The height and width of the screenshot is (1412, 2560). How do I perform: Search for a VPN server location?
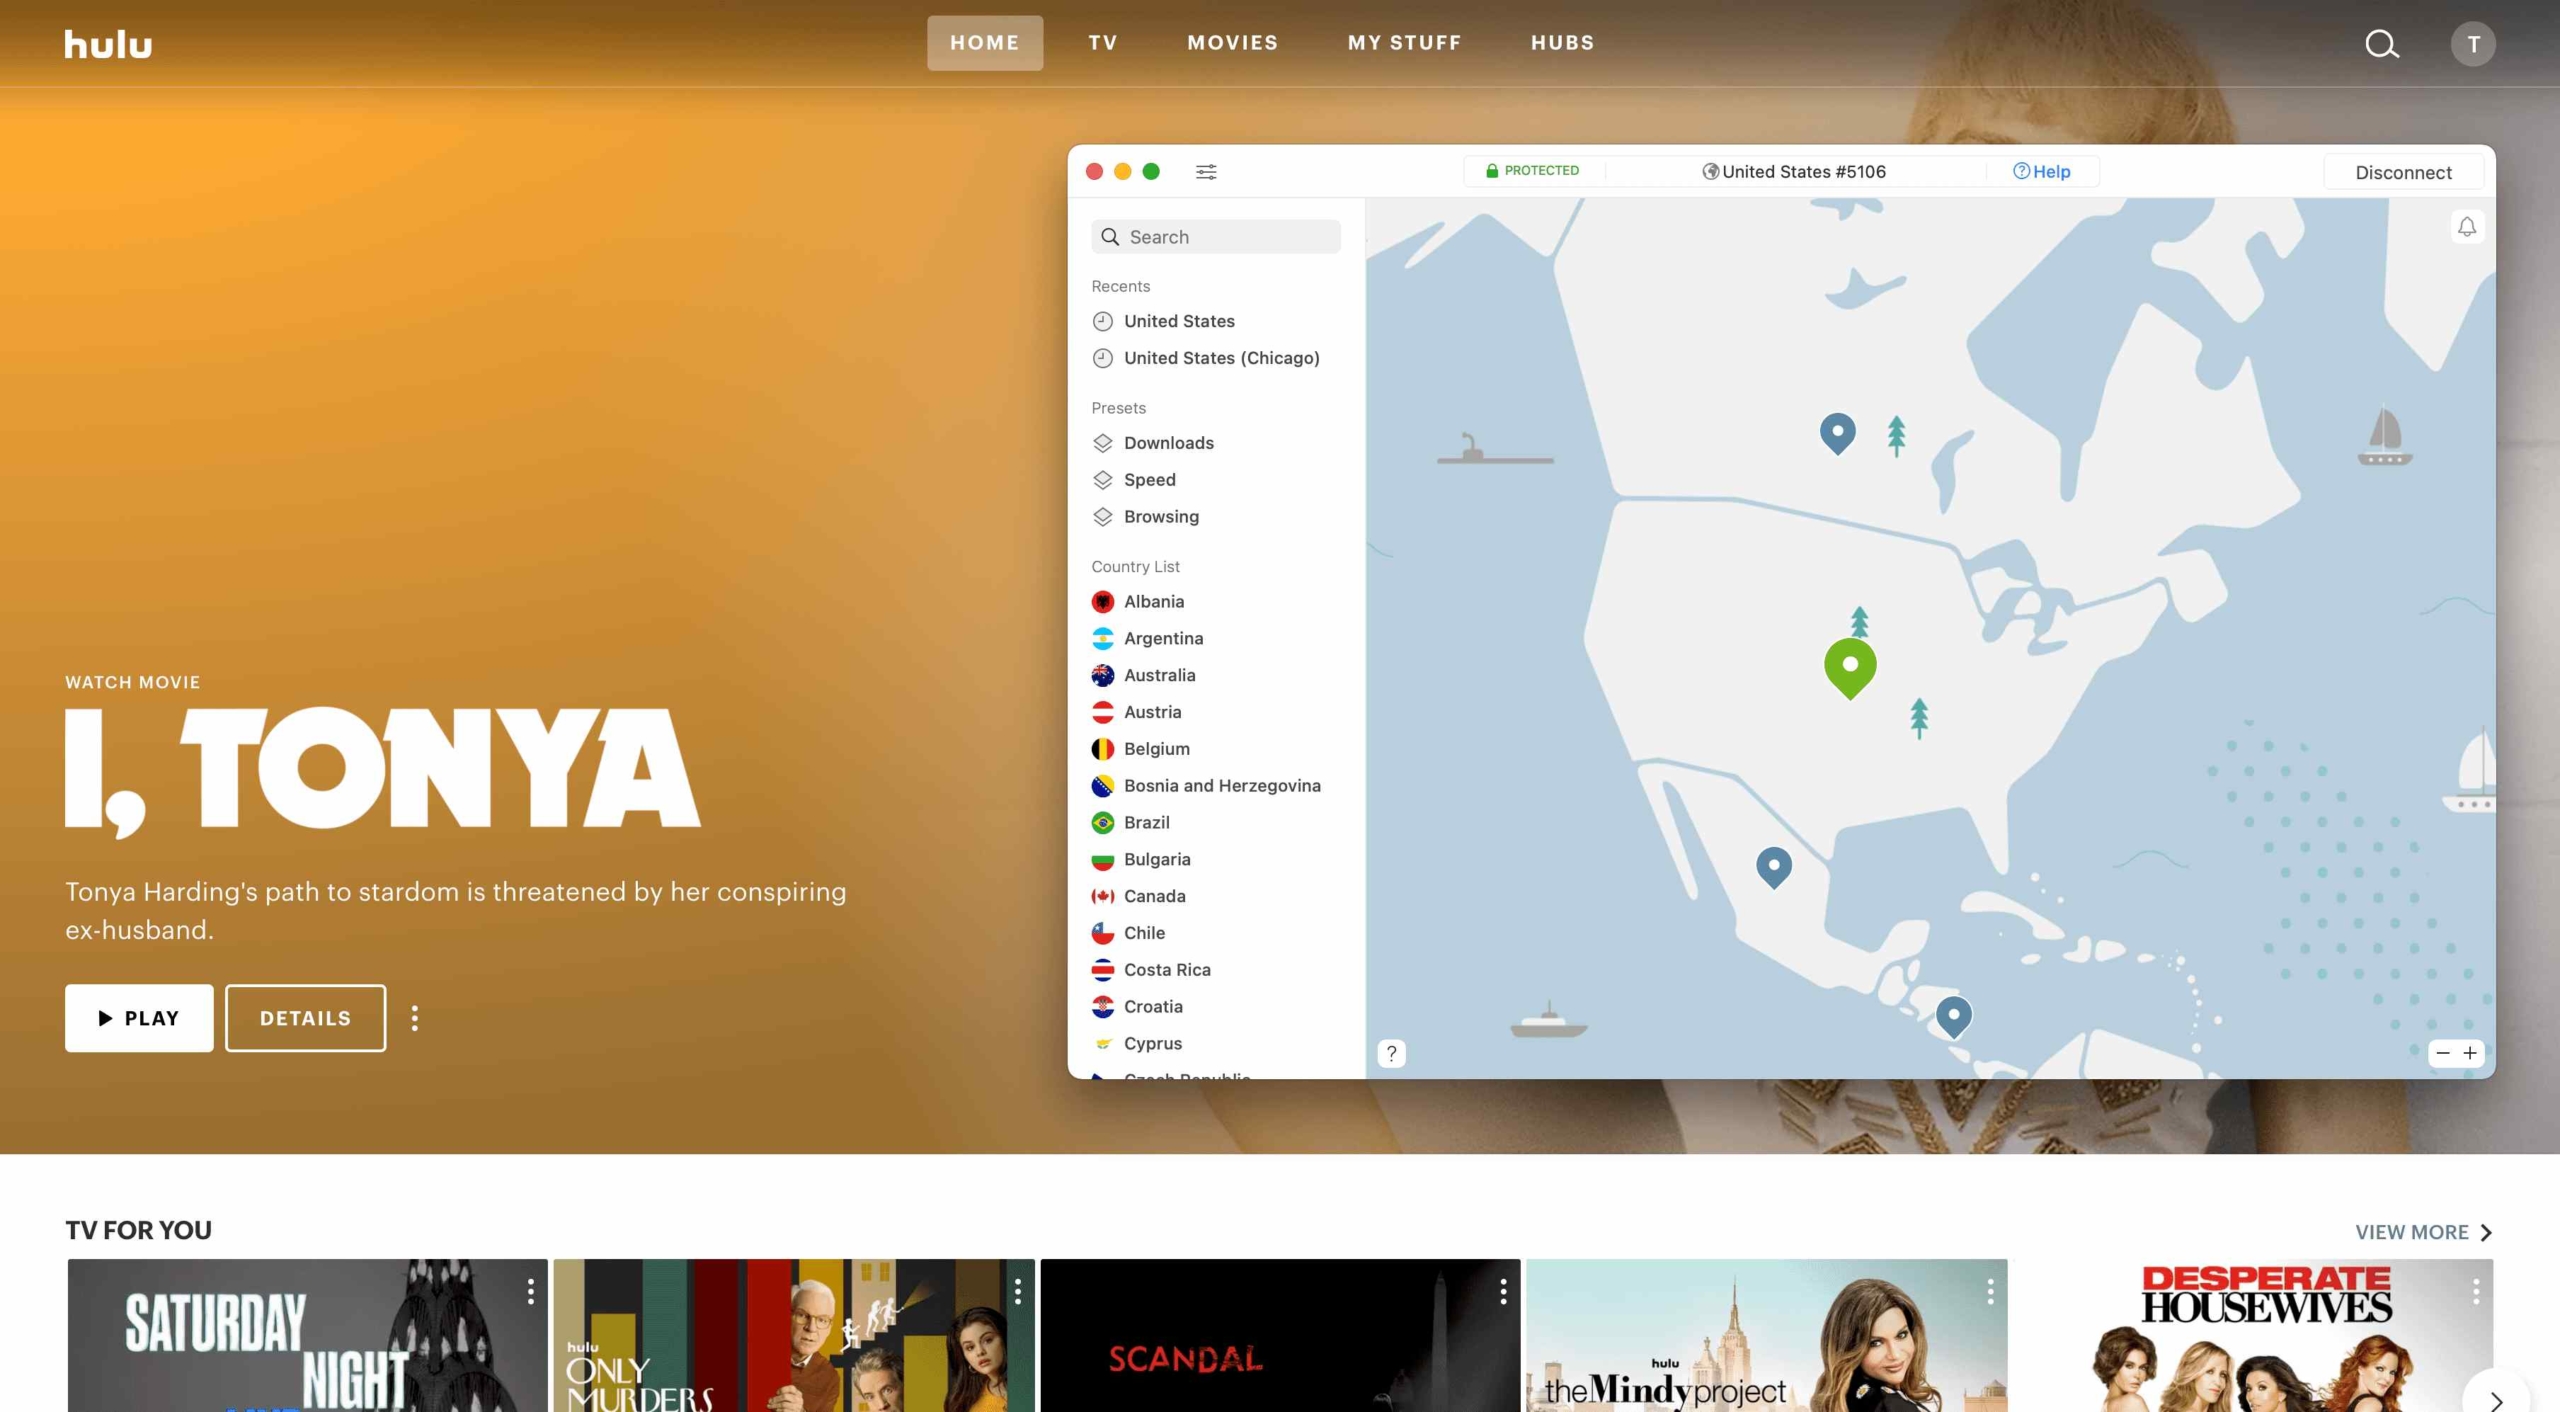1218,235
